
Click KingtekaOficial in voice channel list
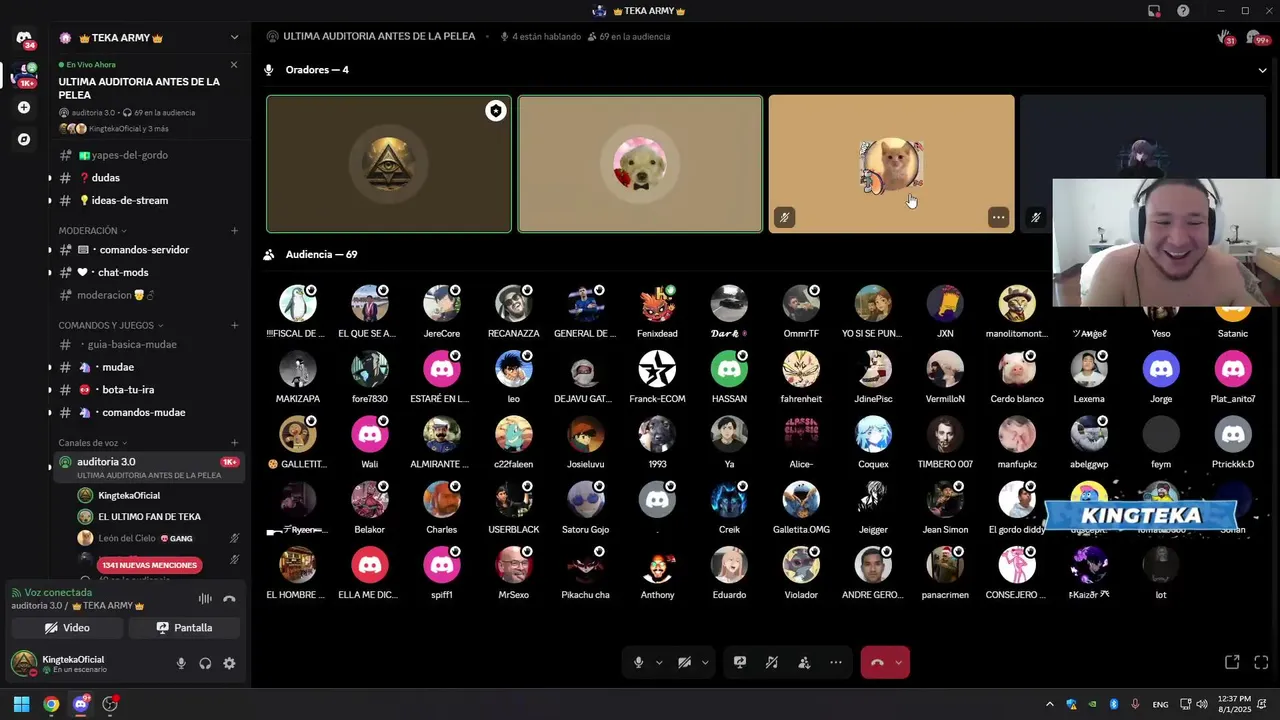tap(128, 496)
